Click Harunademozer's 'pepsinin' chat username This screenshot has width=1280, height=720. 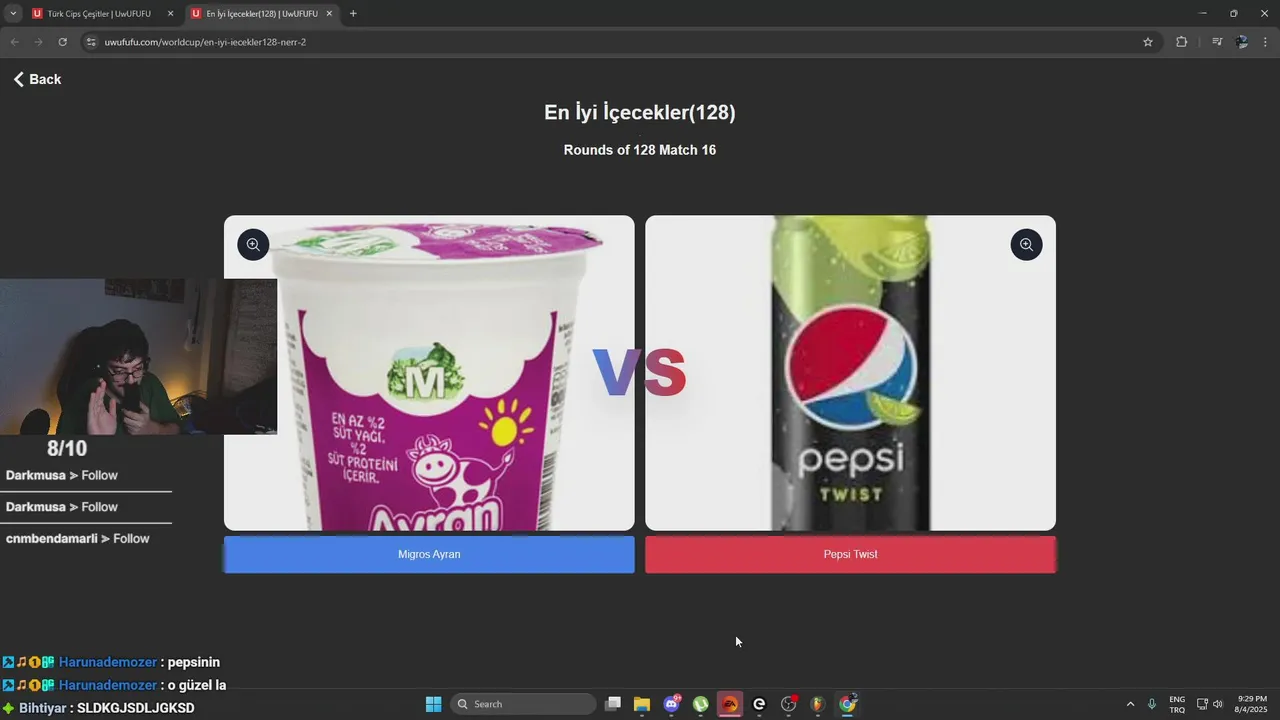tap(108, 662)
